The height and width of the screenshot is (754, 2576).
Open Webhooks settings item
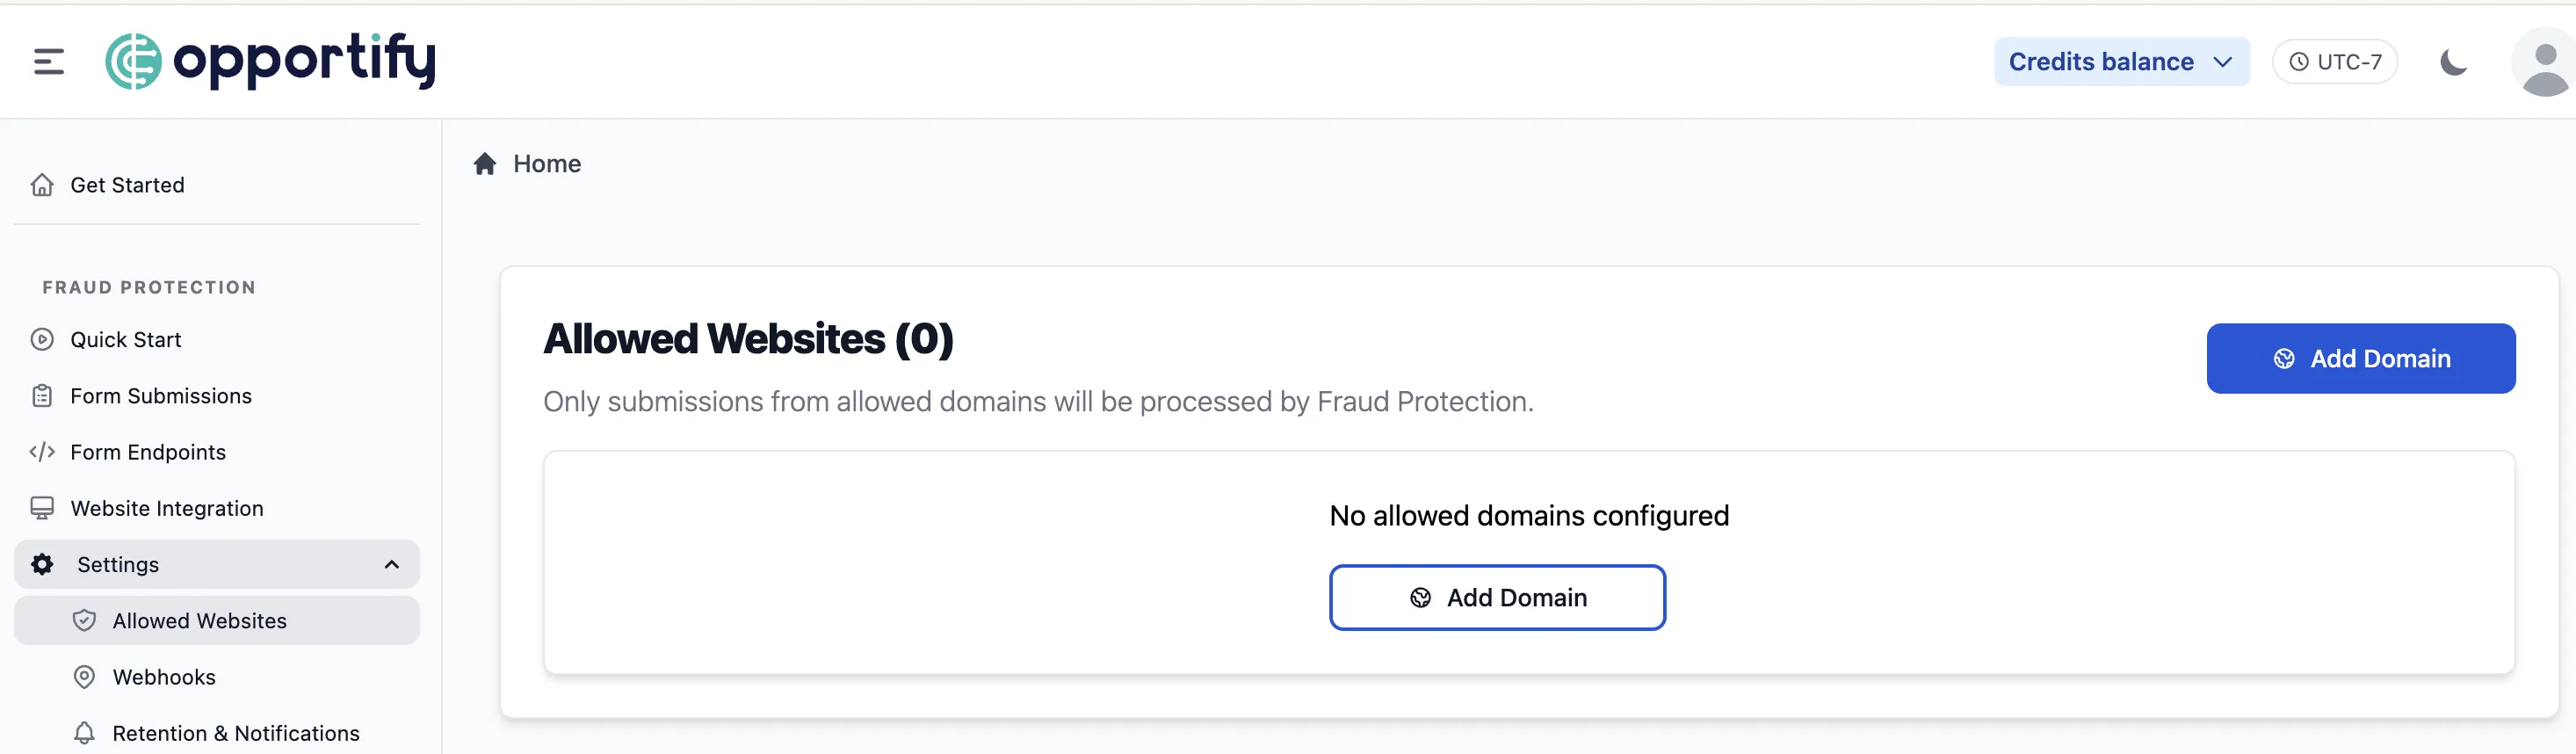[x=164, y=677]
